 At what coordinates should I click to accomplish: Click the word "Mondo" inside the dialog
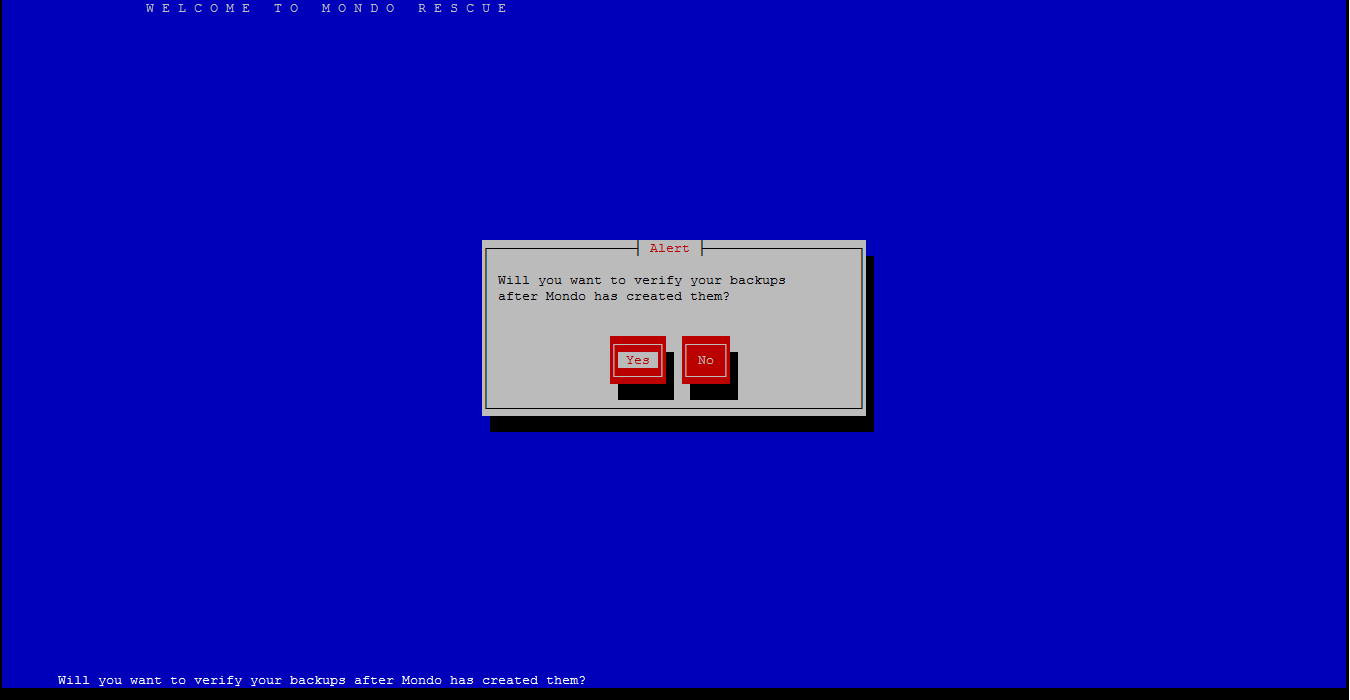pos(565,296)
